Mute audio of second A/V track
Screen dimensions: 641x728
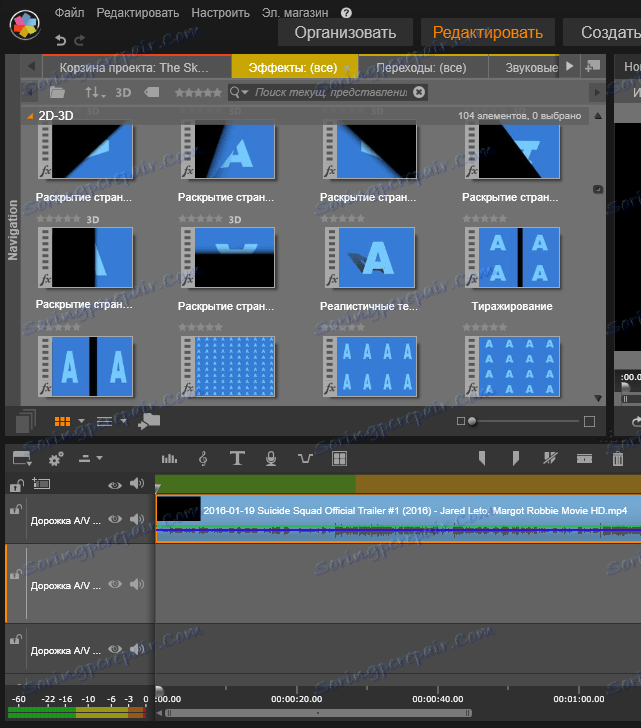click(x=135, y=583)
